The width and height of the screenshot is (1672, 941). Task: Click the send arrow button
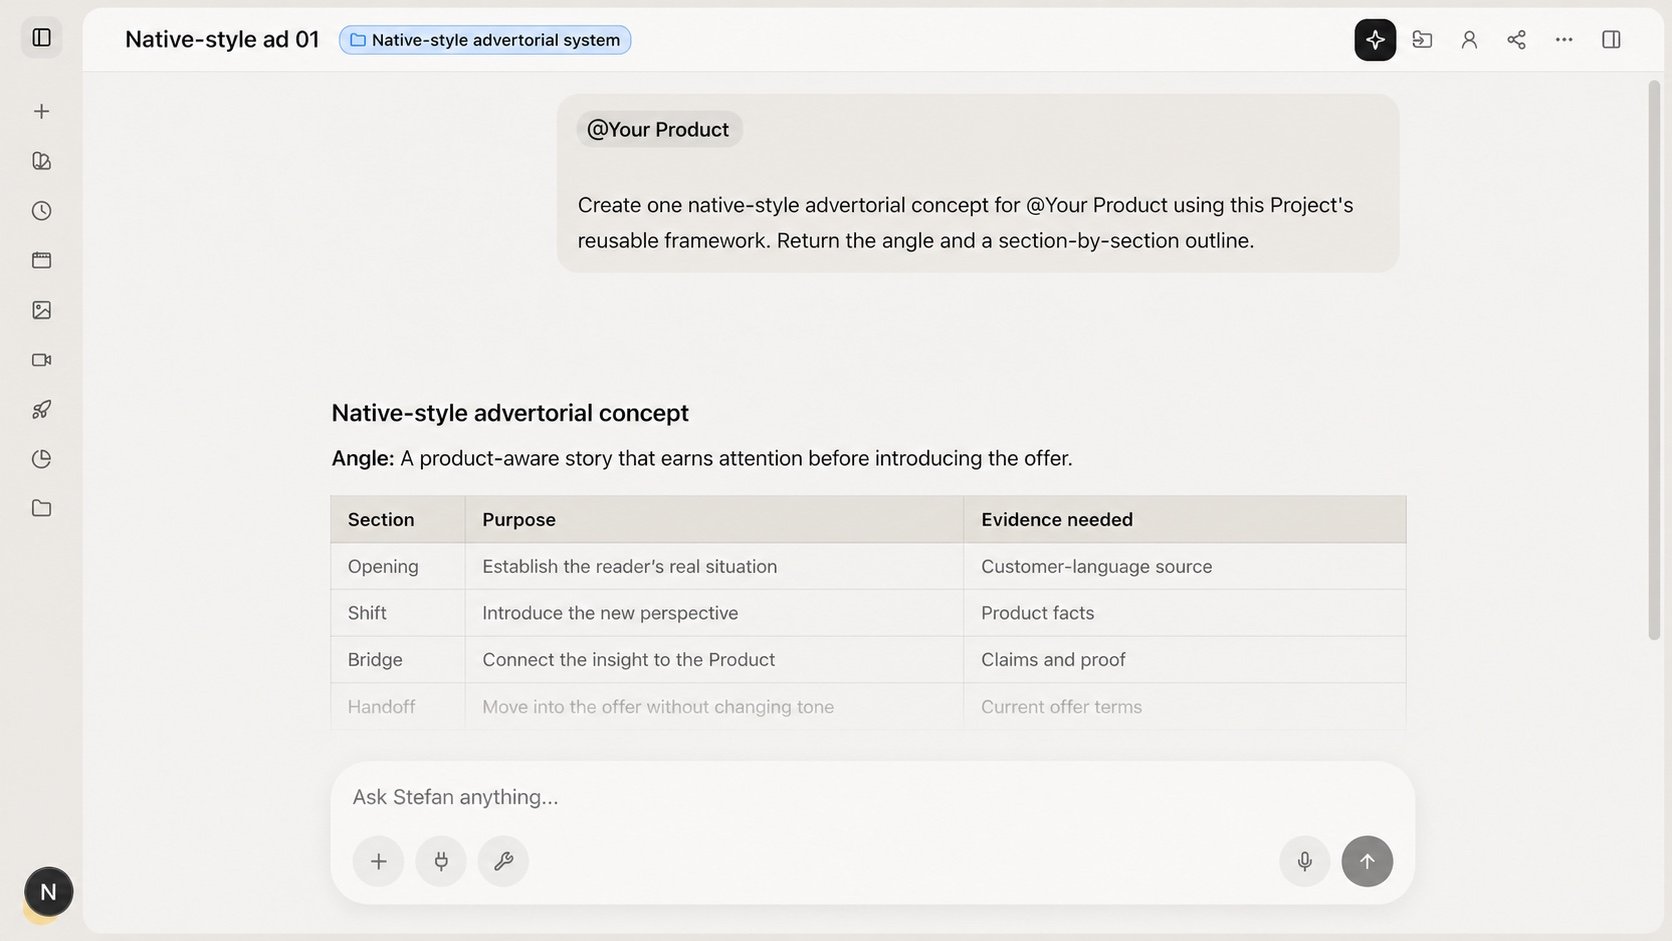1367,861
